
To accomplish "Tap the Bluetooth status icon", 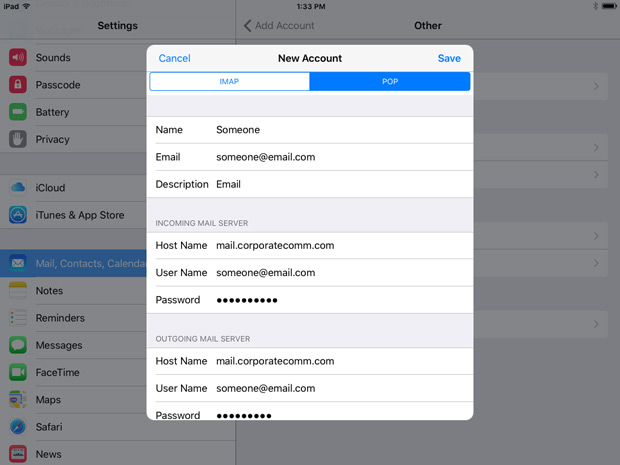I will point(595,6).
